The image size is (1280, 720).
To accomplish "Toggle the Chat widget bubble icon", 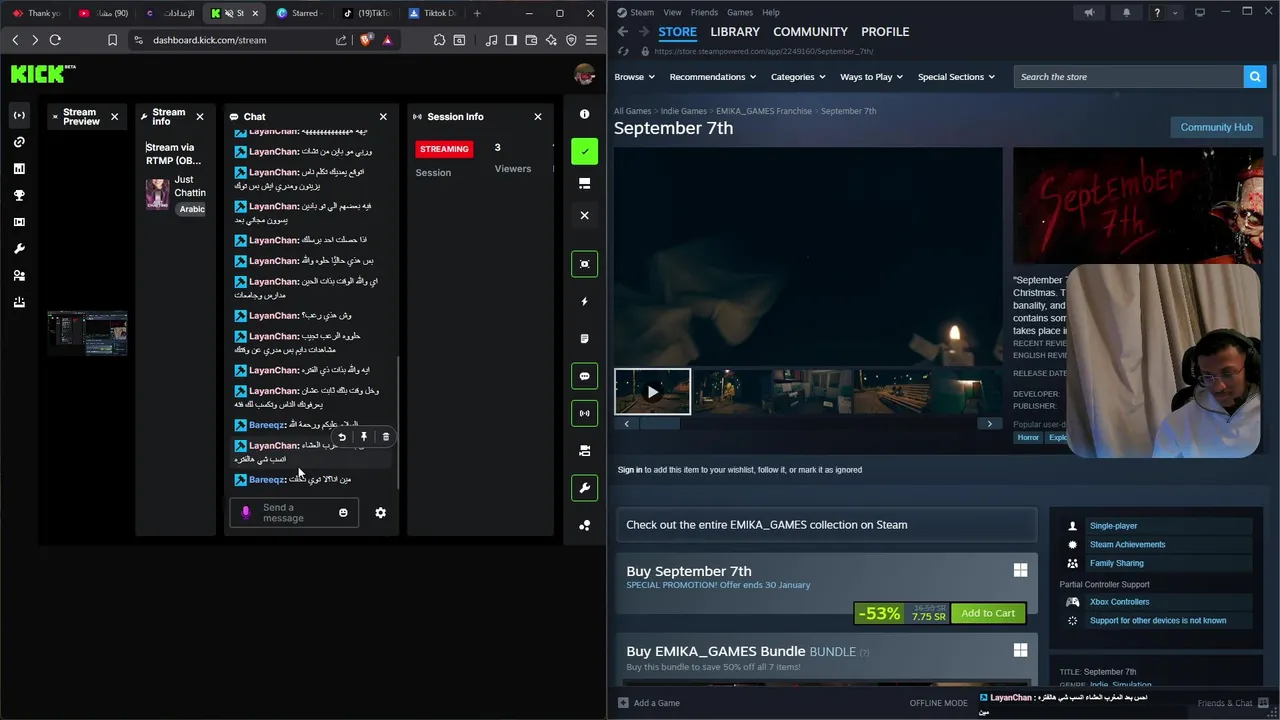I will tap(585, 376).
